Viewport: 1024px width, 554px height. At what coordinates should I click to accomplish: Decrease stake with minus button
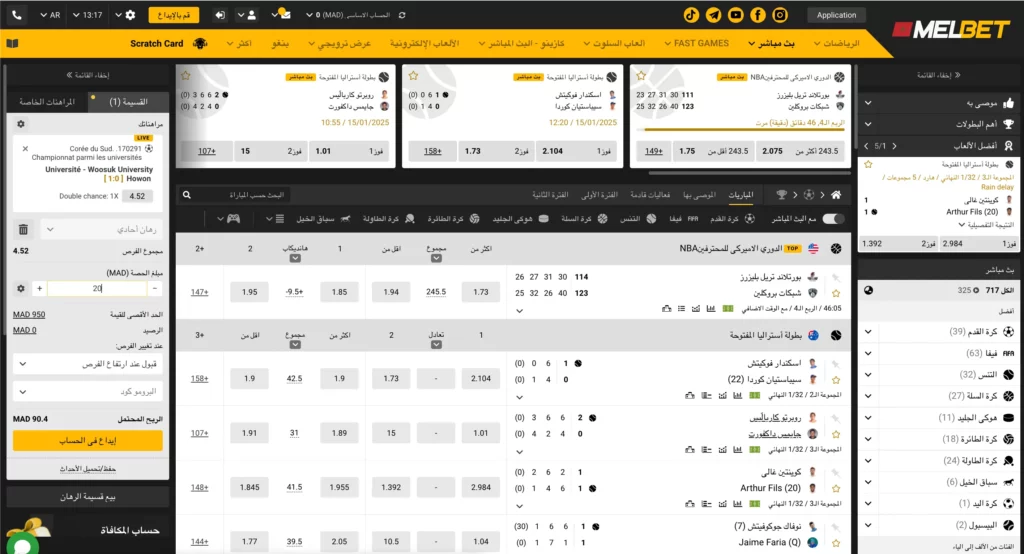(155, 288)
